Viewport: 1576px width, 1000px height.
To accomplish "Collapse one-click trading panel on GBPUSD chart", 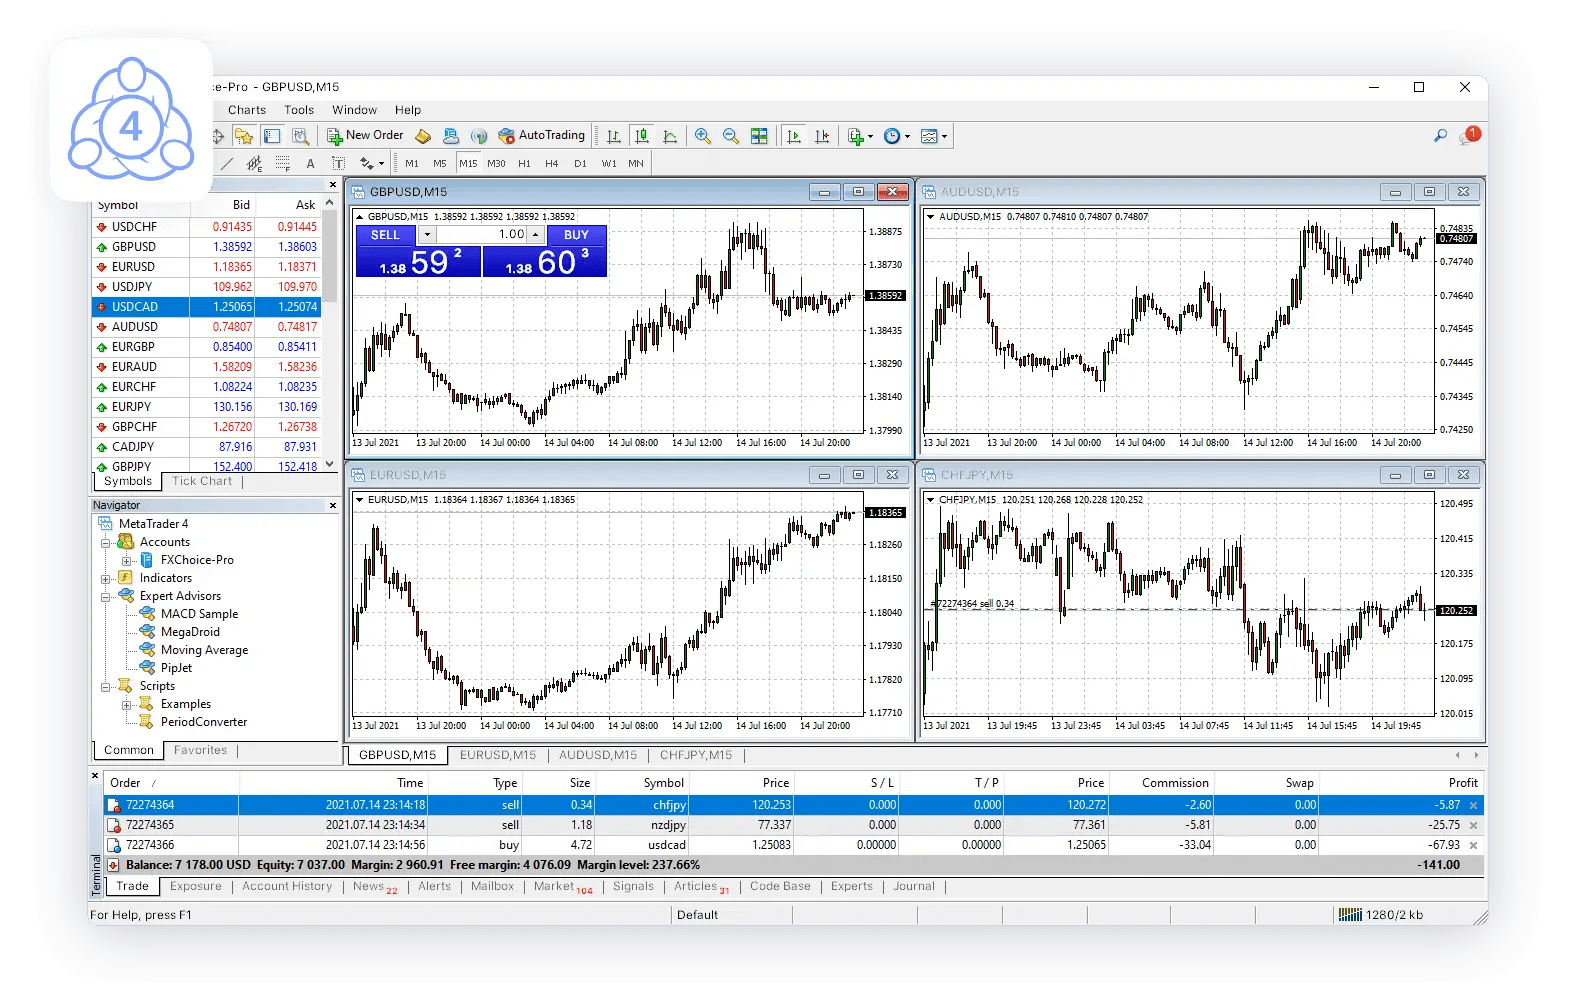I will 360,216.
